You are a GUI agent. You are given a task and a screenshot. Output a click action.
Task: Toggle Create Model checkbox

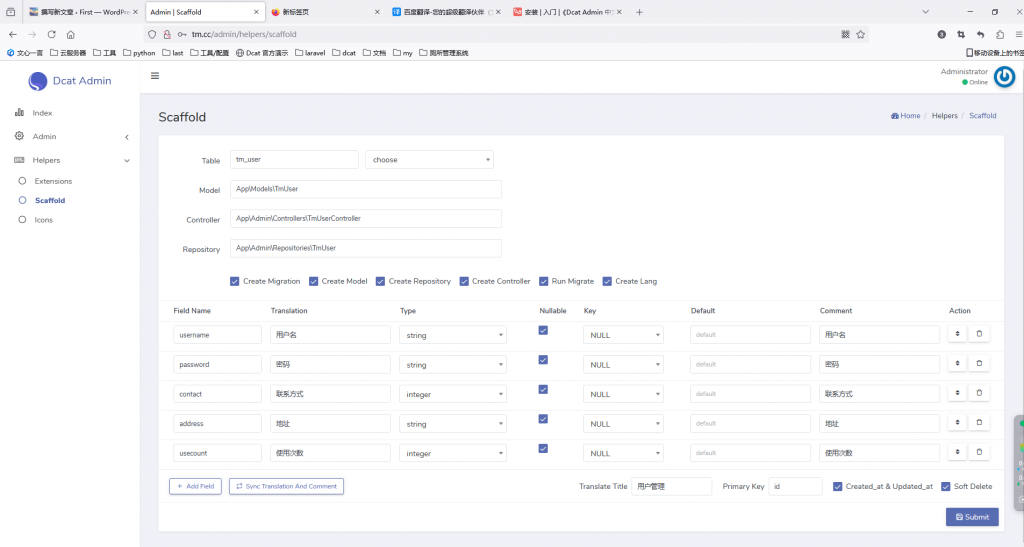click(x=313, y=281)
